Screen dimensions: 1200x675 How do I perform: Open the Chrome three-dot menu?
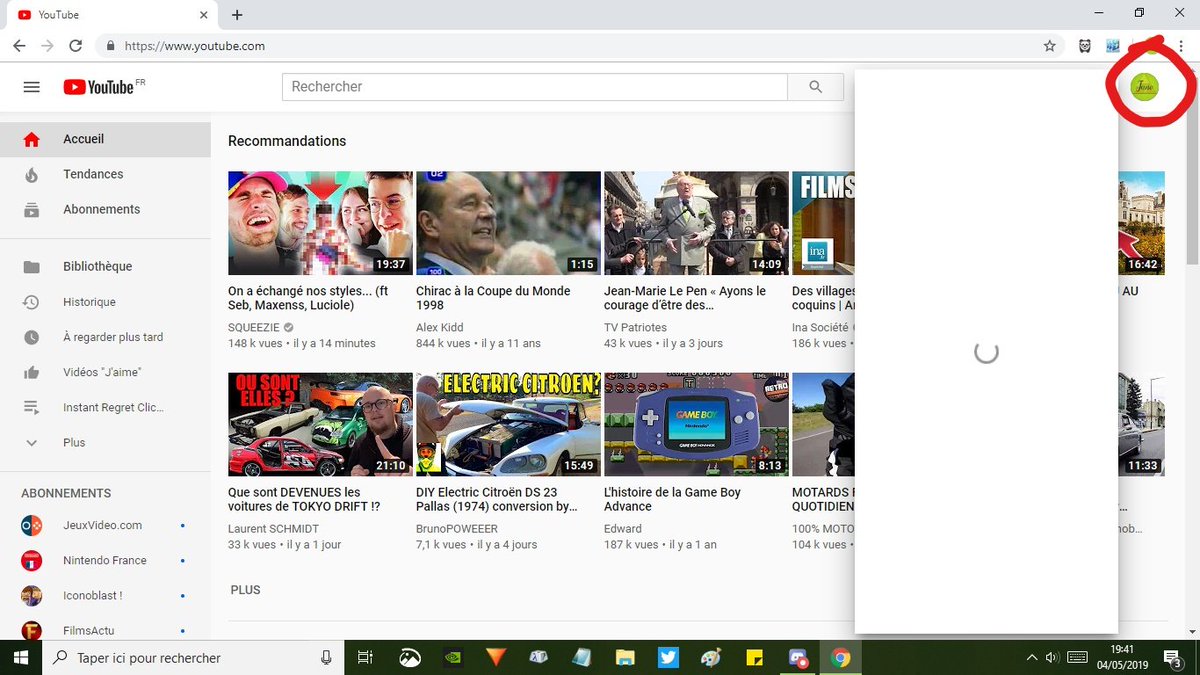click(x=1181, y=46)
